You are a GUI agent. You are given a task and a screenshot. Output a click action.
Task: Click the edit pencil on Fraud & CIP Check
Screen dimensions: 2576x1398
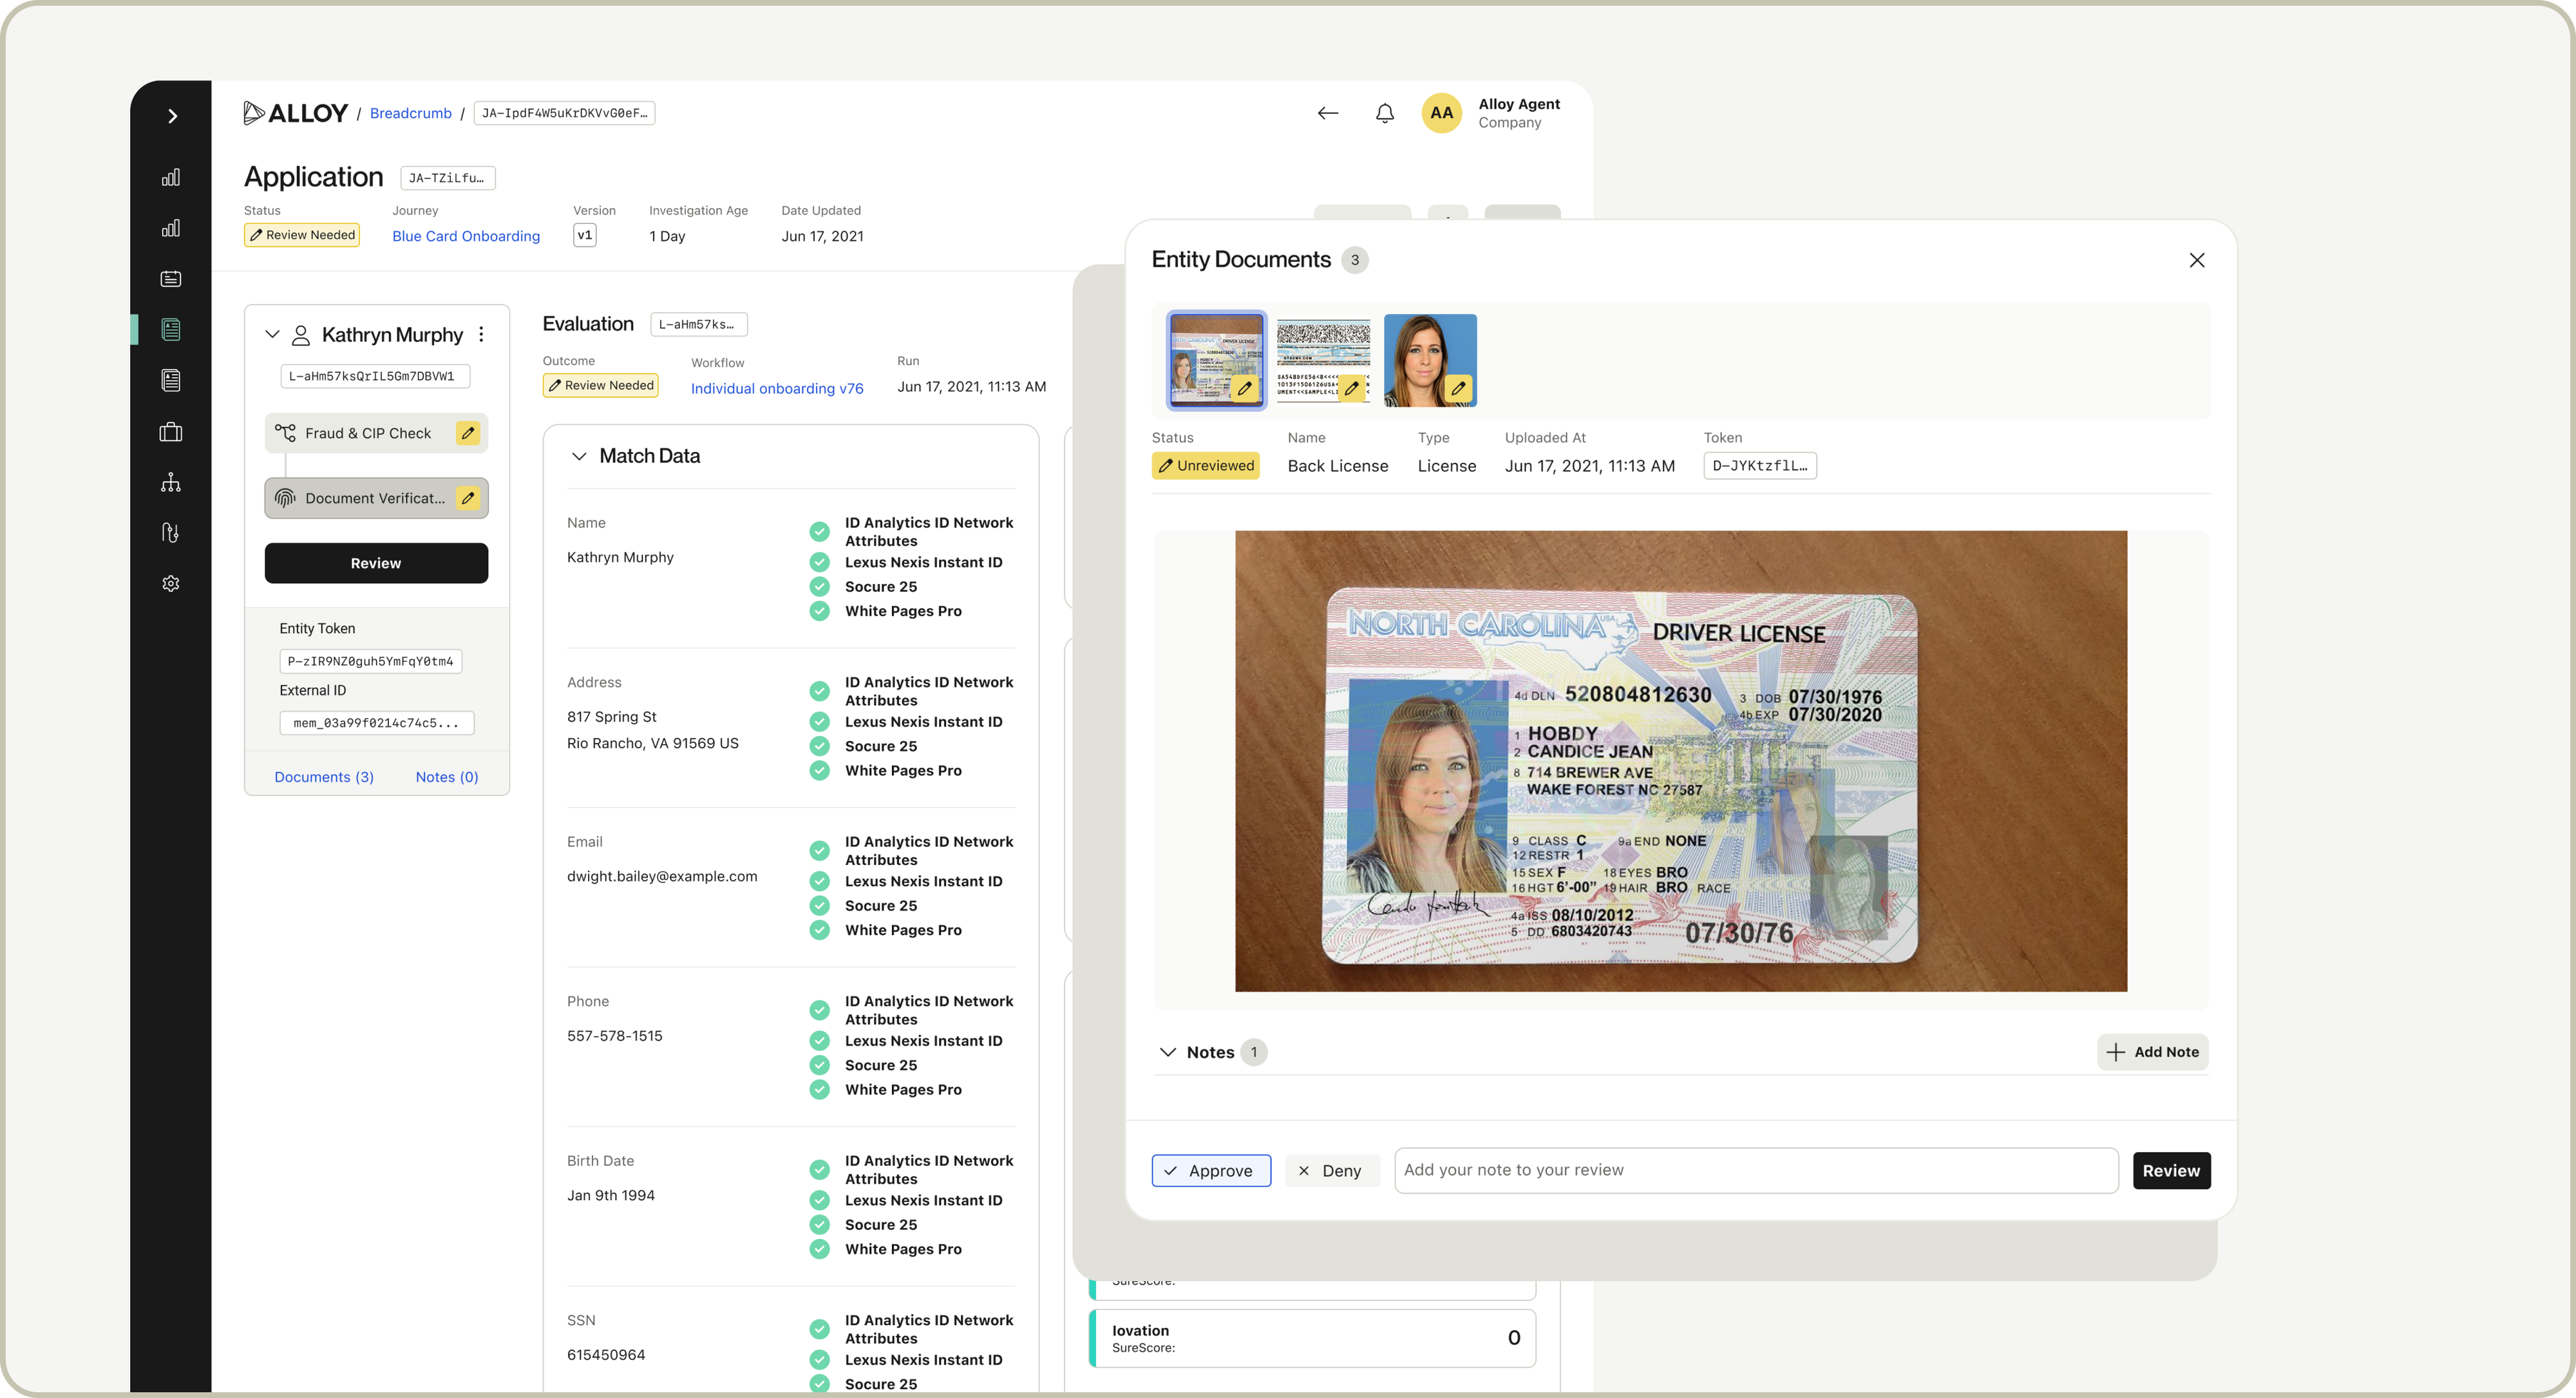[x=467, y=433]
